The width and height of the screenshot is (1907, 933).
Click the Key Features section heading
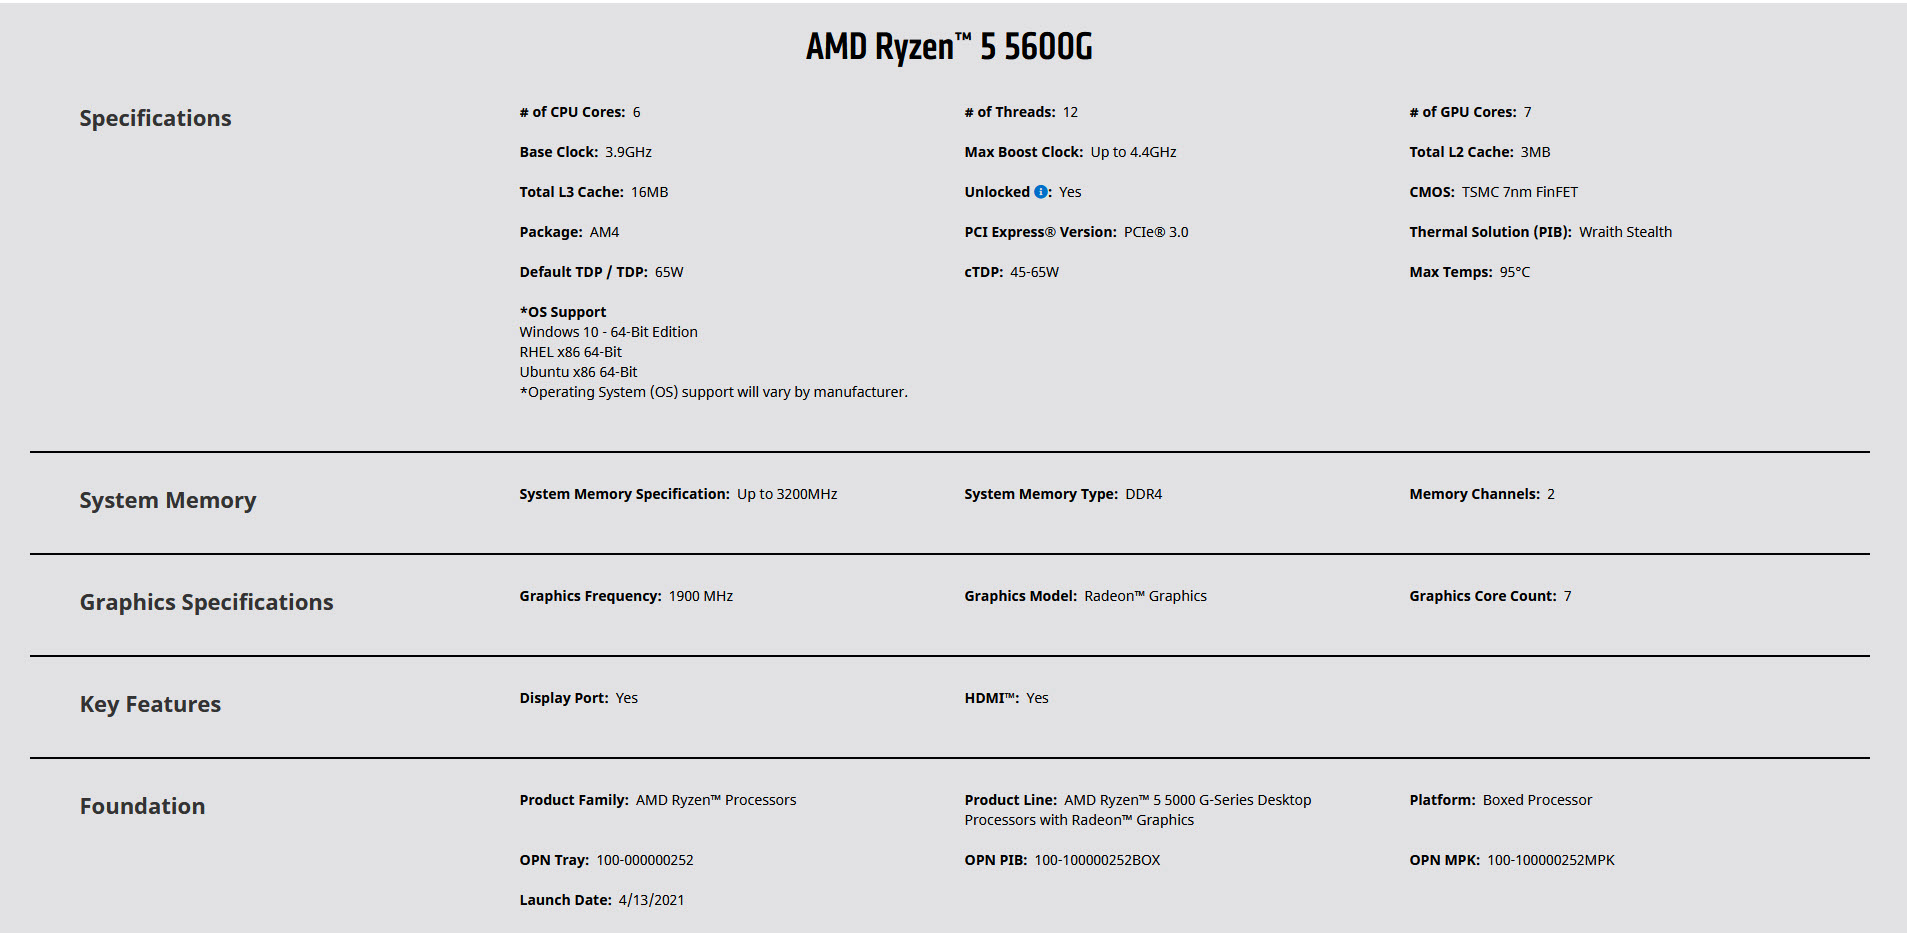[x=150, y=704]
